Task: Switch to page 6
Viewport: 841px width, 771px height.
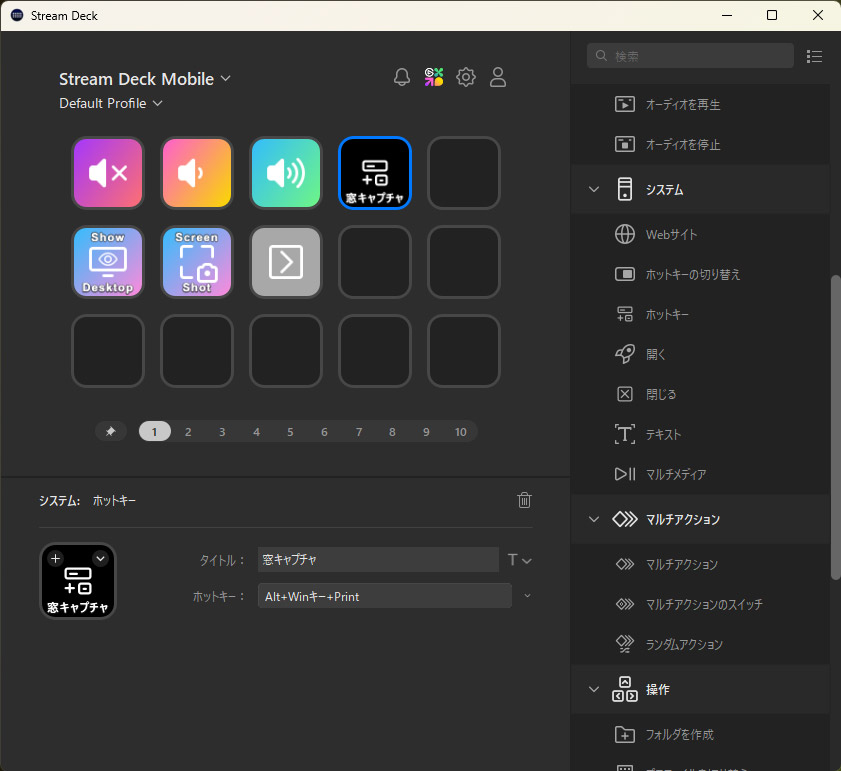Action: coord(324,431)
